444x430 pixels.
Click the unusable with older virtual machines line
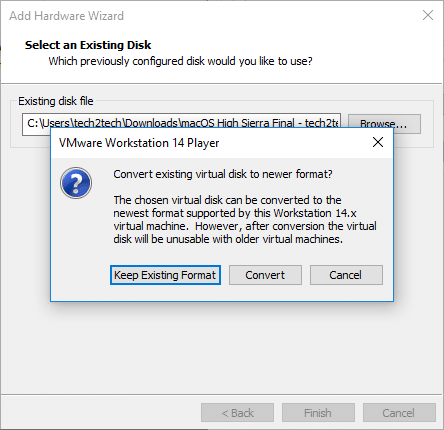(228, 239)
